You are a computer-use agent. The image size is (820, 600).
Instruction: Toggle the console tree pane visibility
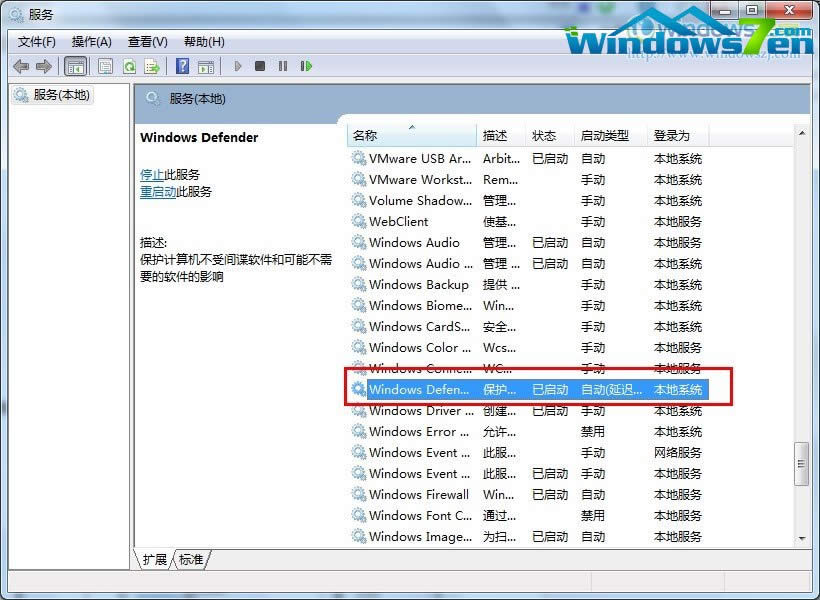click(x=76, y=66)
